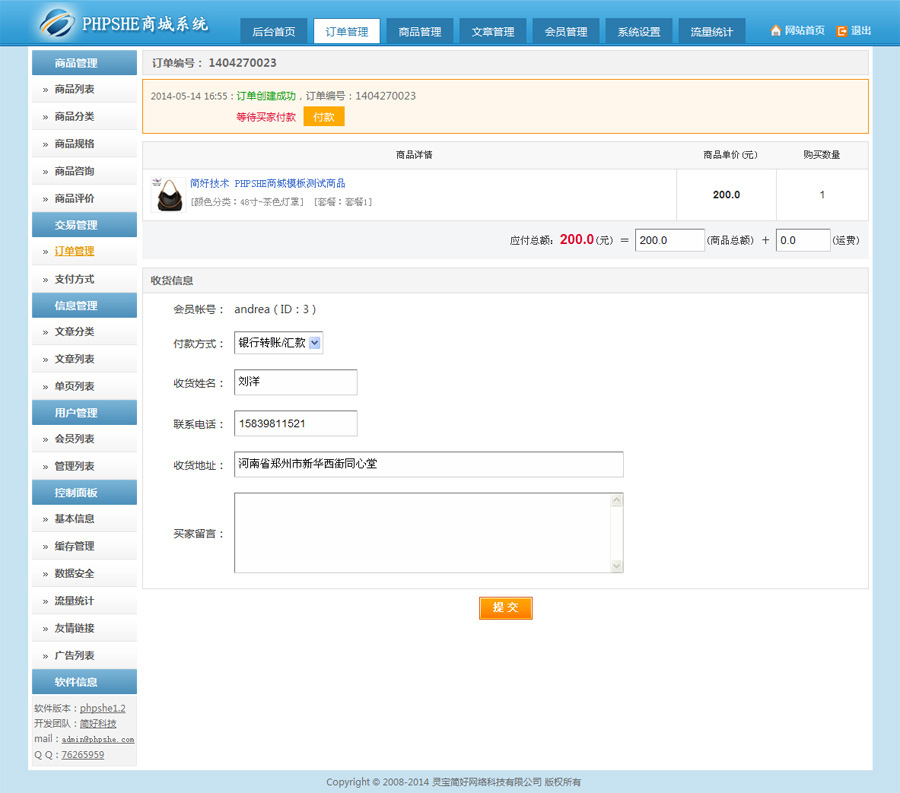
Task: Switch to the 商品管理 tab
Action: pyautogui.click(x=420, y=32)
